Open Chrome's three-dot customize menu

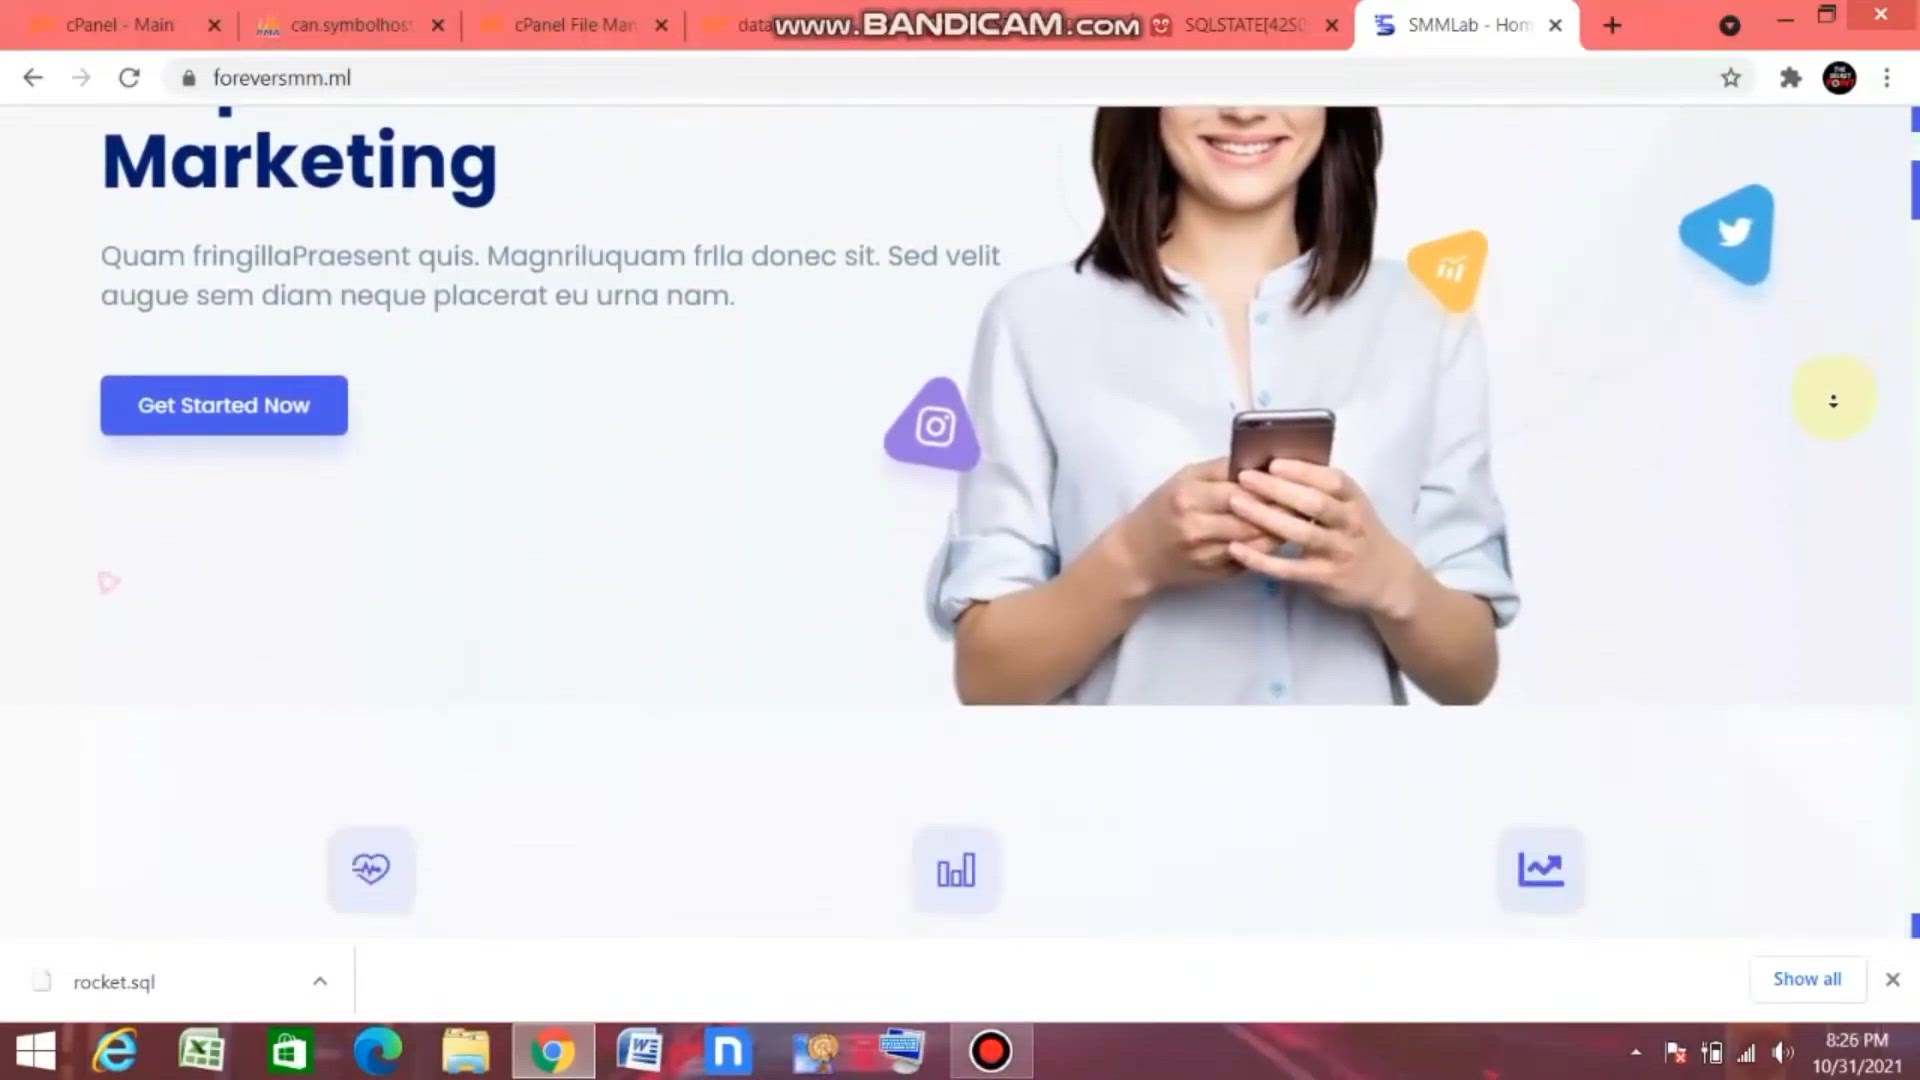coord(1887,77)
